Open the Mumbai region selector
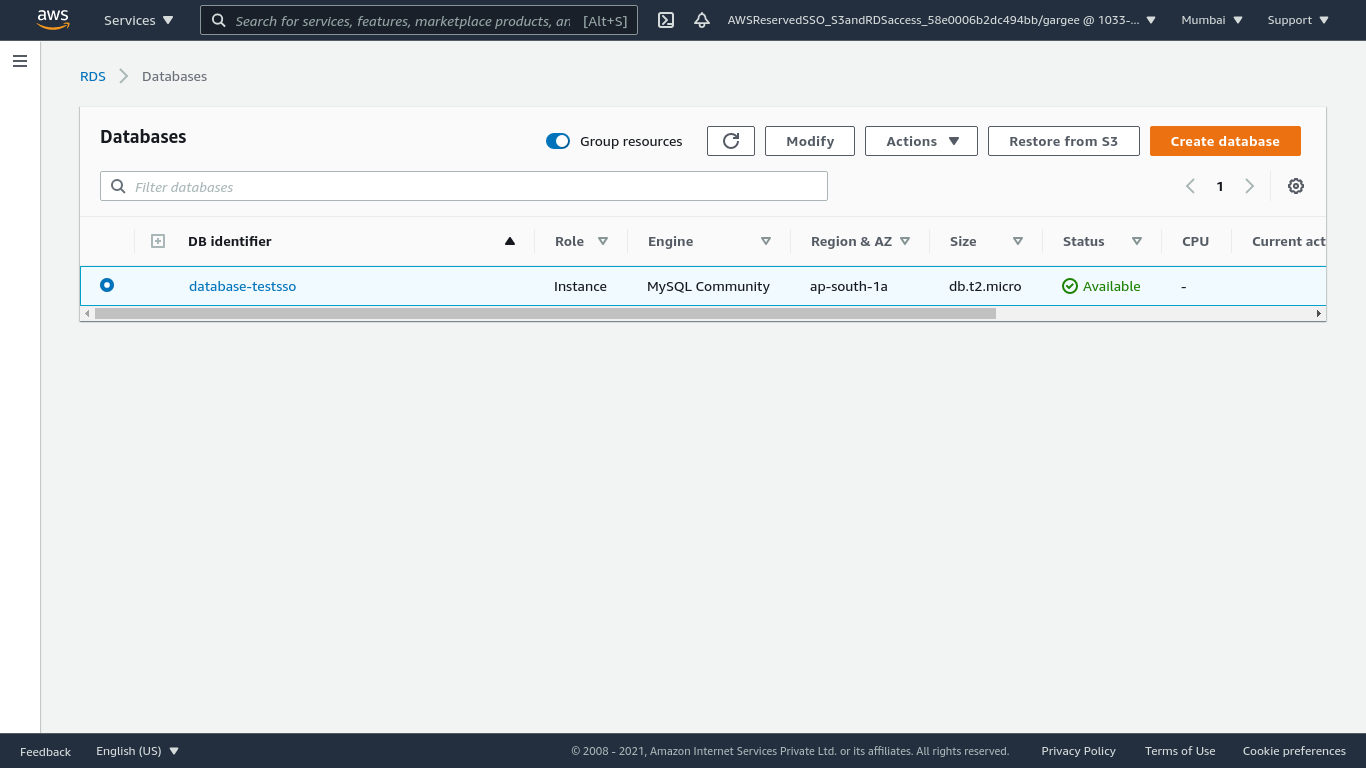The image size is (1366, 768). coord(1212,20)
